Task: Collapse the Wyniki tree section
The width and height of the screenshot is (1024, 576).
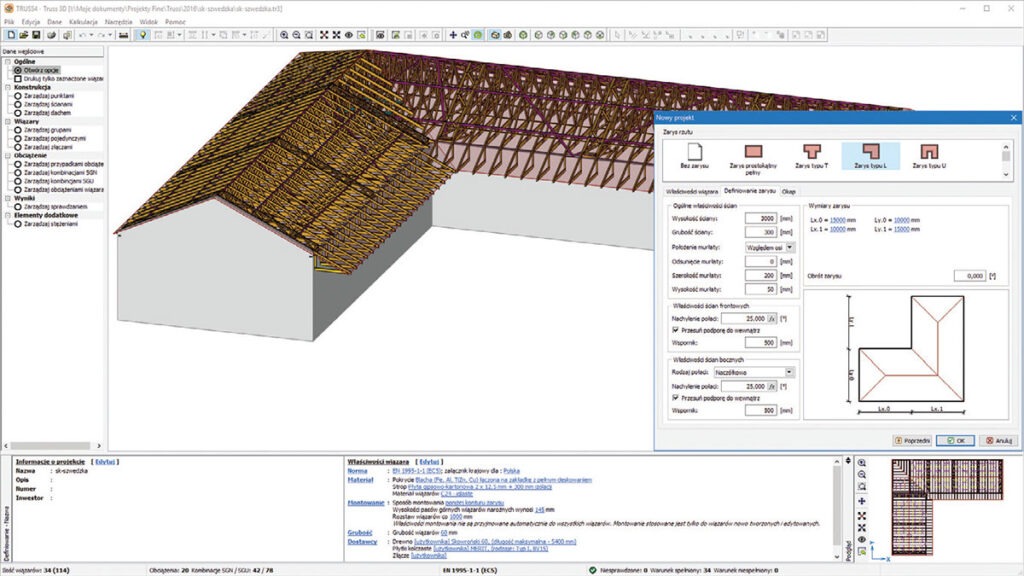Action: 8,198
